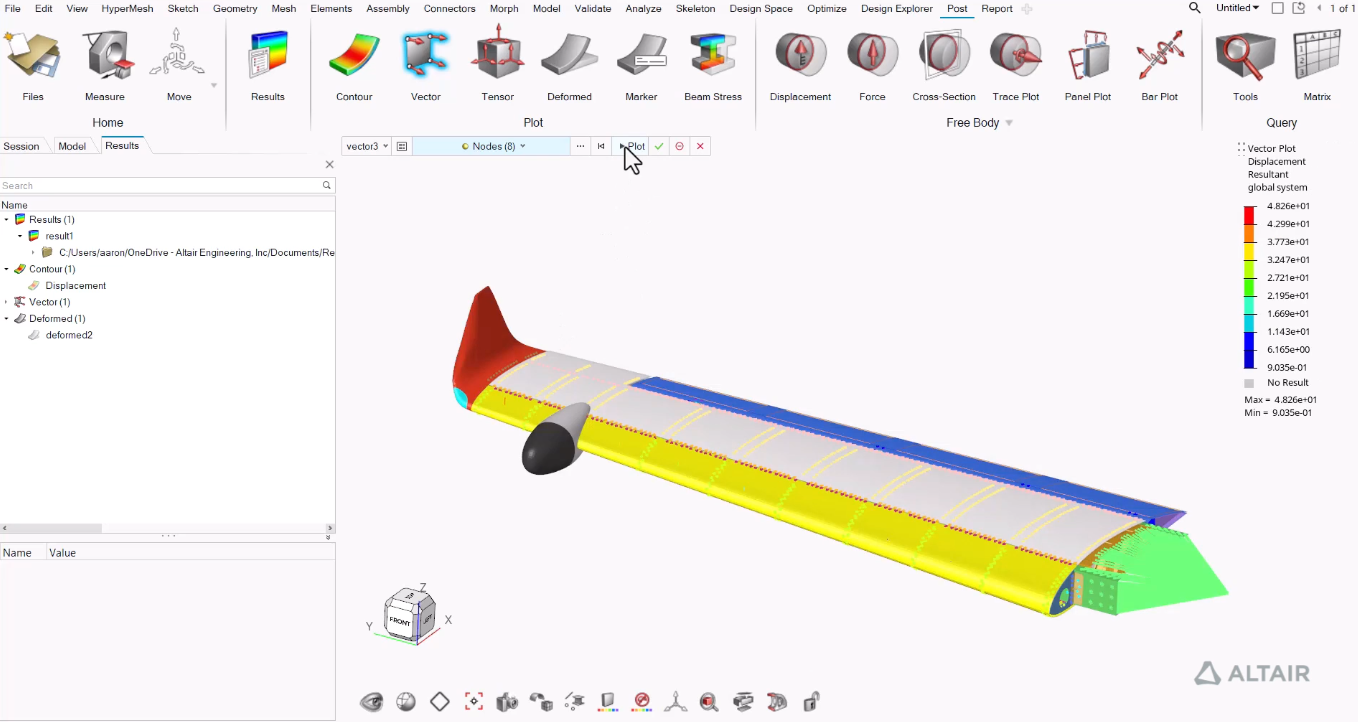Open the vector3 dropdown

click(366, 146)
